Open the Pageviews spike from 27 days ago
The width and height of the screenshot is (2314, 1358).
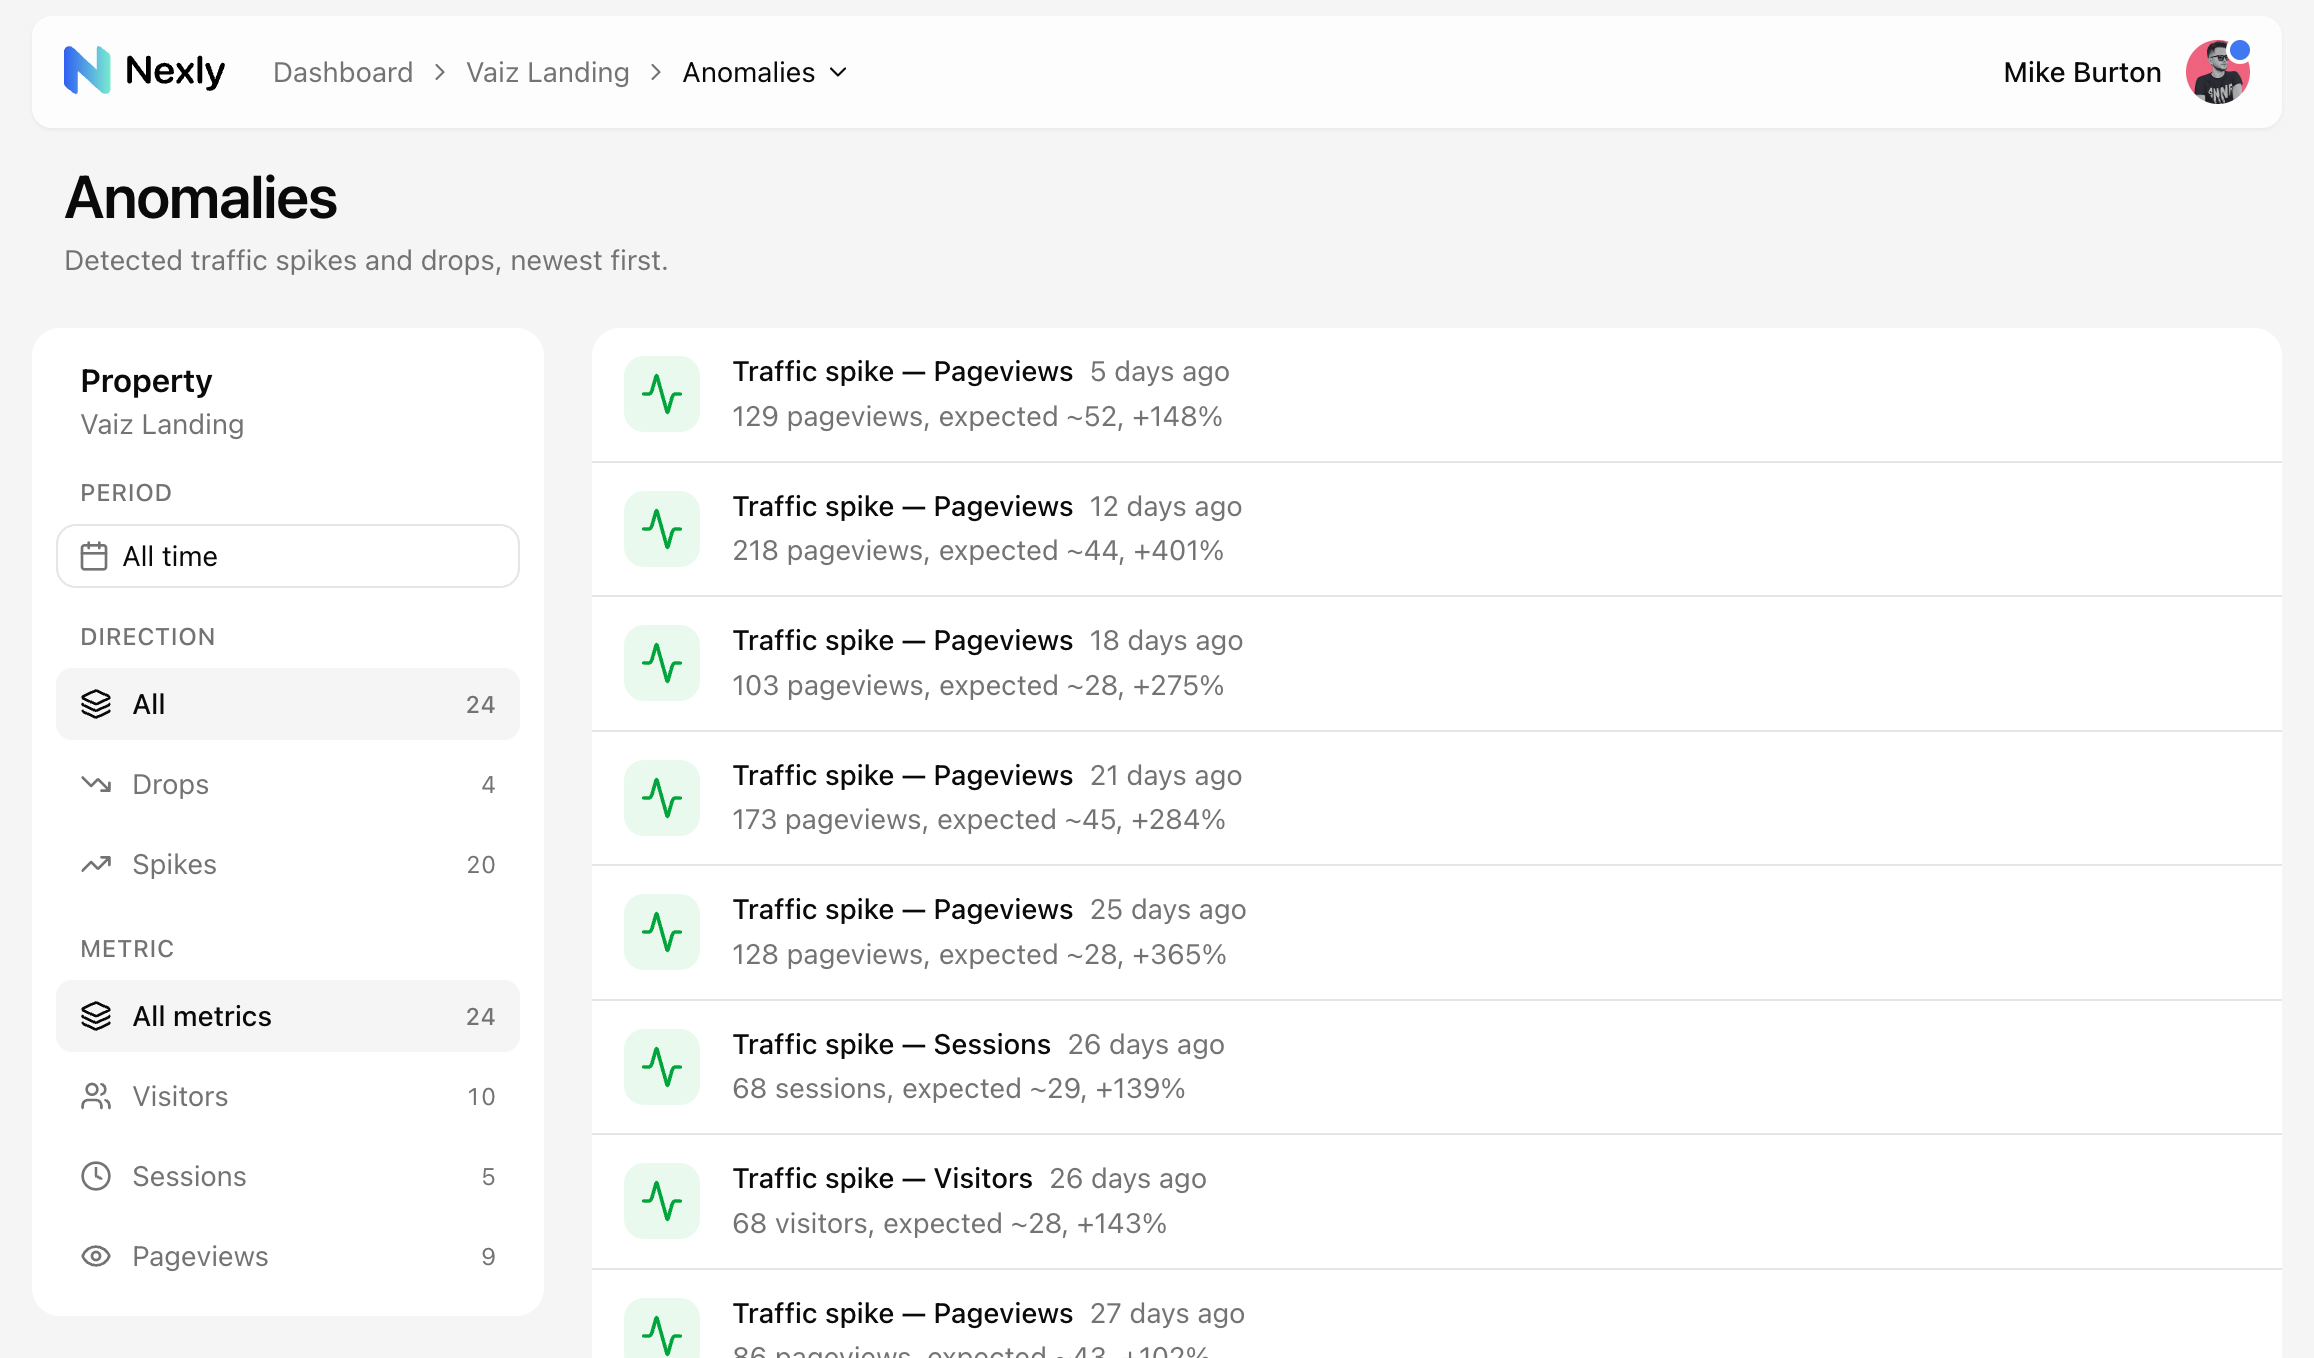click(1436, 1314)
